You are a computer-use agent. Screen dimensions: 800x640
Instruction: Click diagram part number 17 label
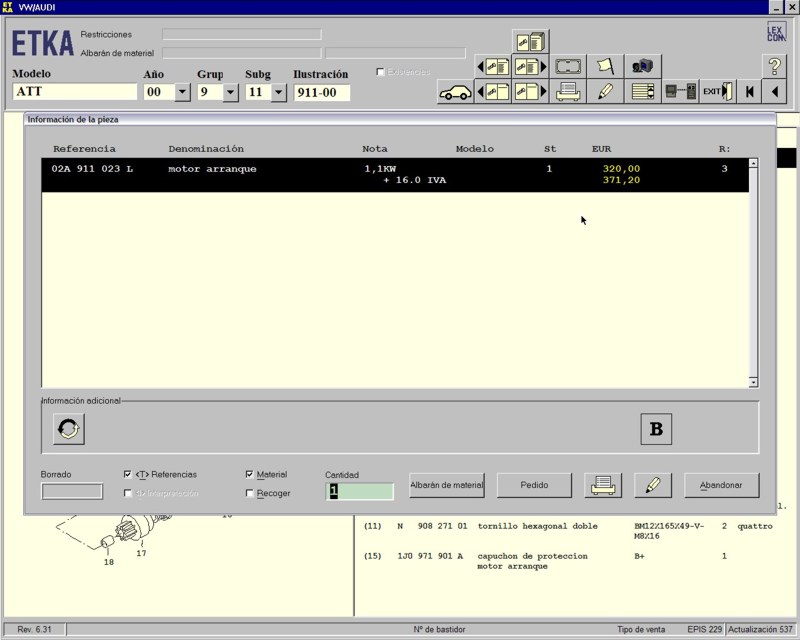coord(141,553)
